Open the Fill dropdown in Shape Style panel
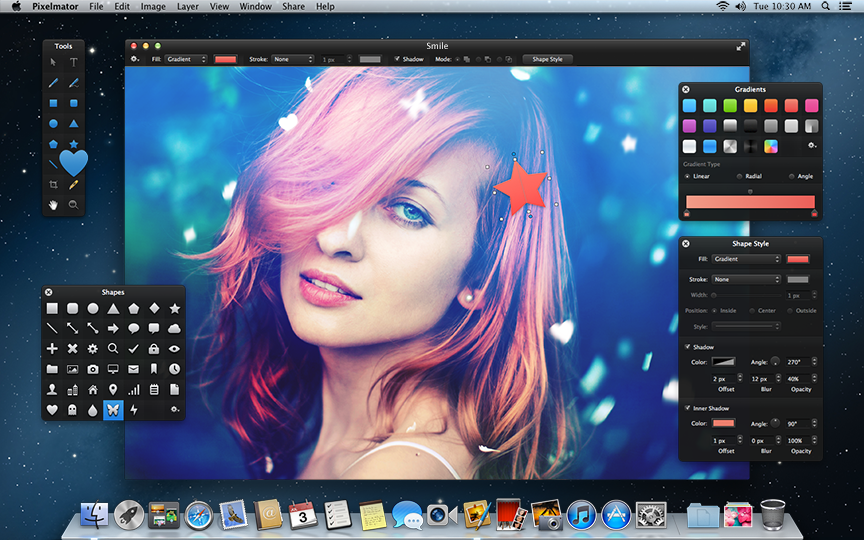Screen dimensions: 864x540 746,259
